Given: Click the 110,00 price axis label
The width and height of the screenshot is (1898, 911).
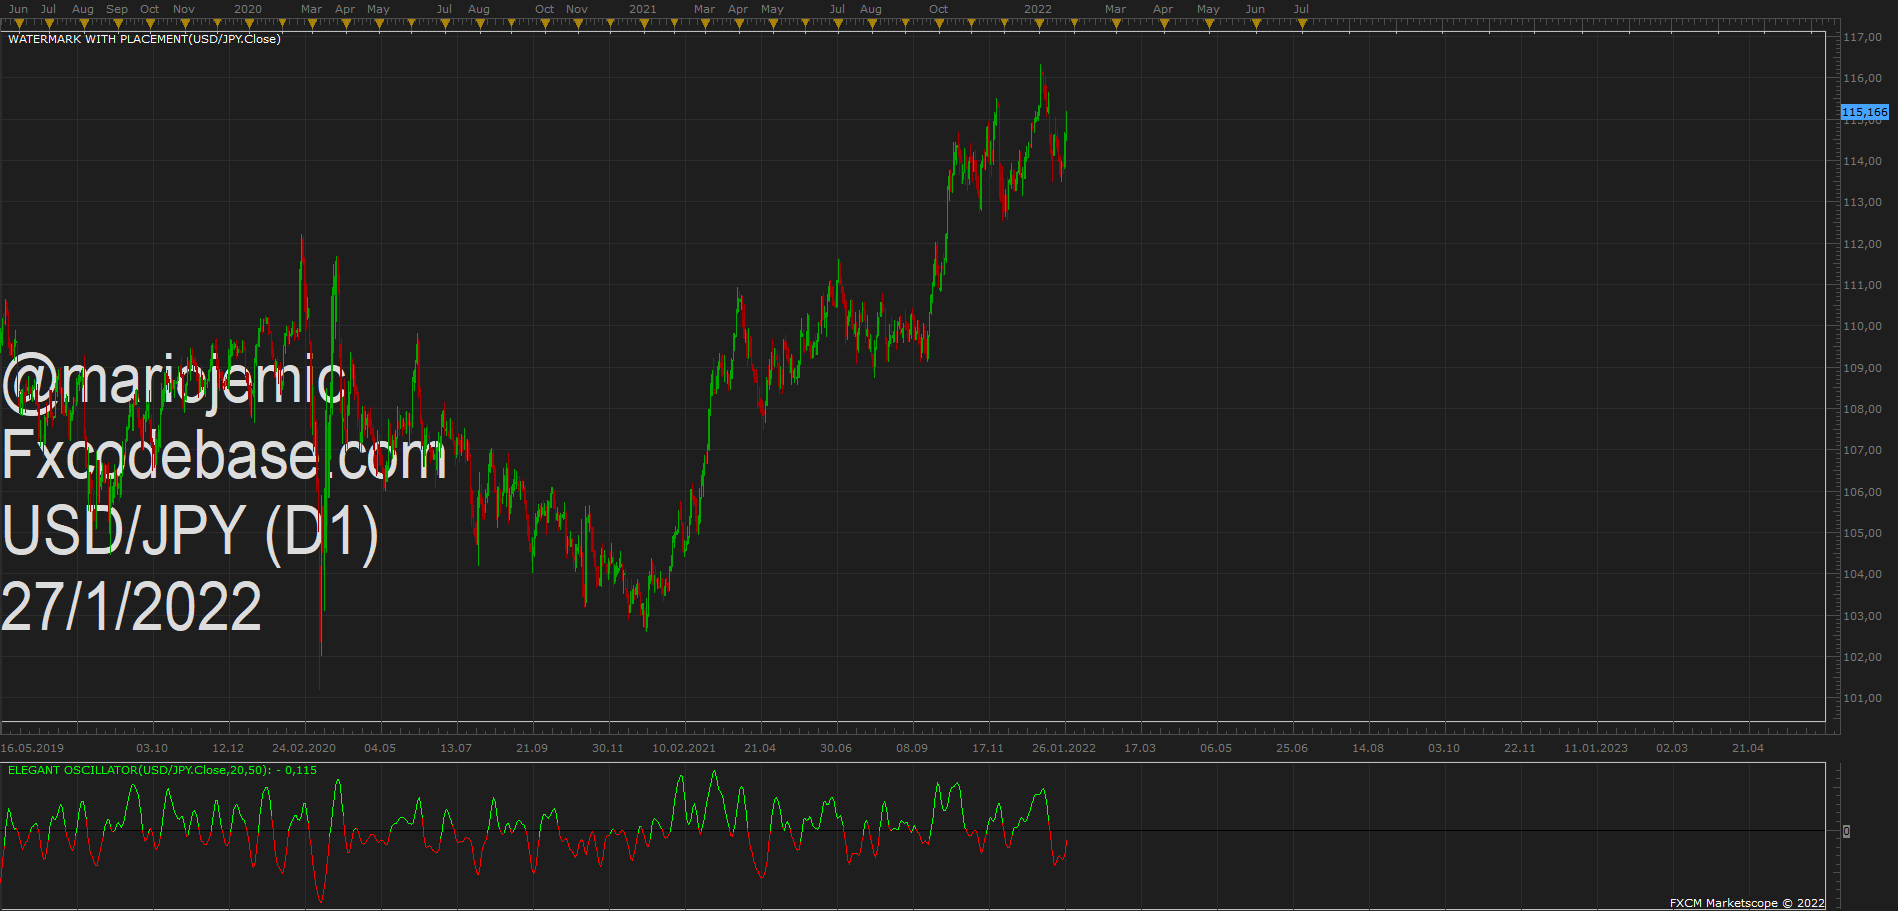Looking at the screenshot, I should (x=1862, y=326).
